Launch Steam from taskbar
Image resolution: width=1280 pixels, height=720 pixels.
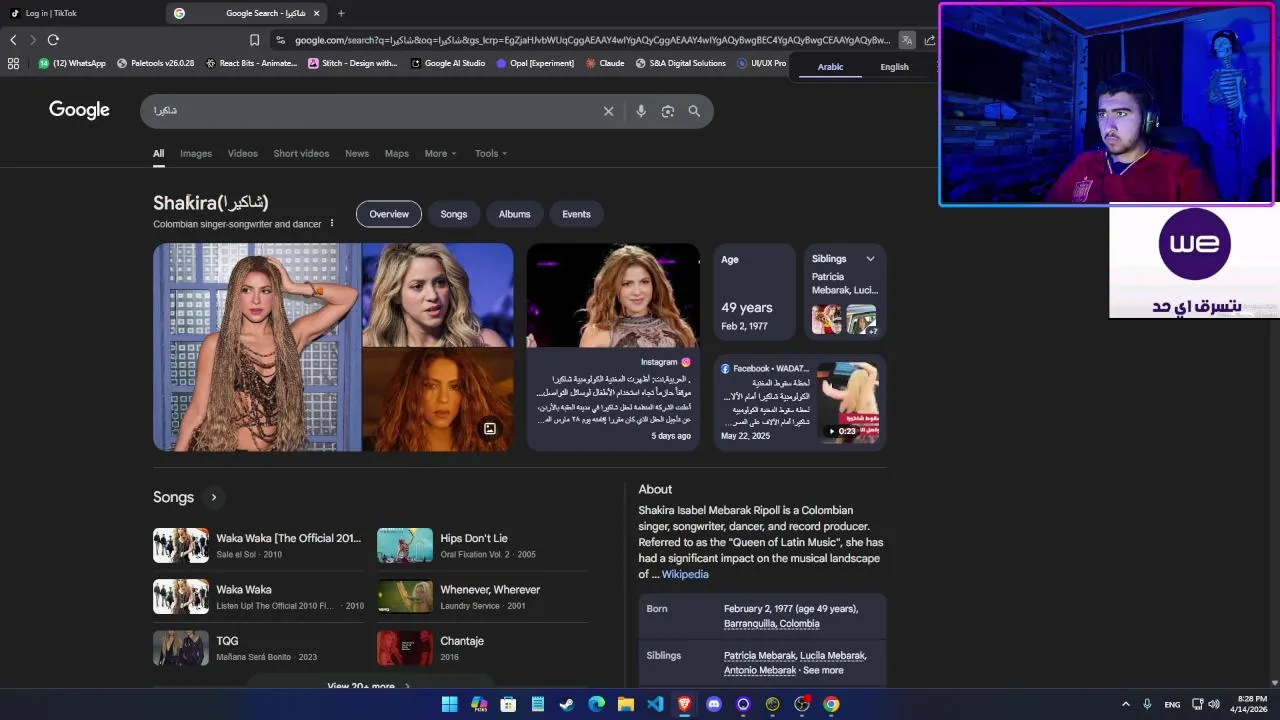pos(566,704)
